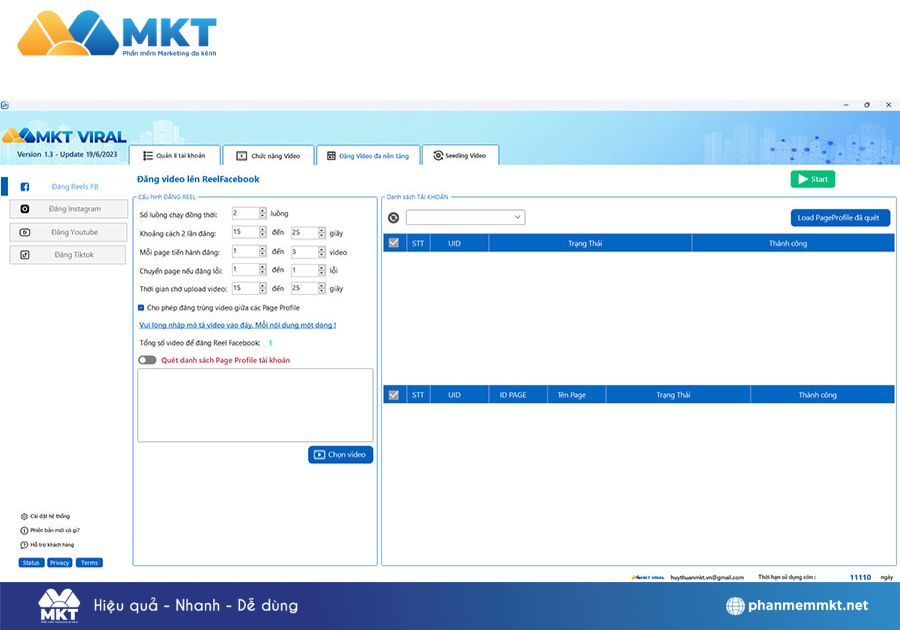Screen dimensions: 900x630
Task: Click the Facebook icon in the sidebar
Action: click(x=25, y=187)
